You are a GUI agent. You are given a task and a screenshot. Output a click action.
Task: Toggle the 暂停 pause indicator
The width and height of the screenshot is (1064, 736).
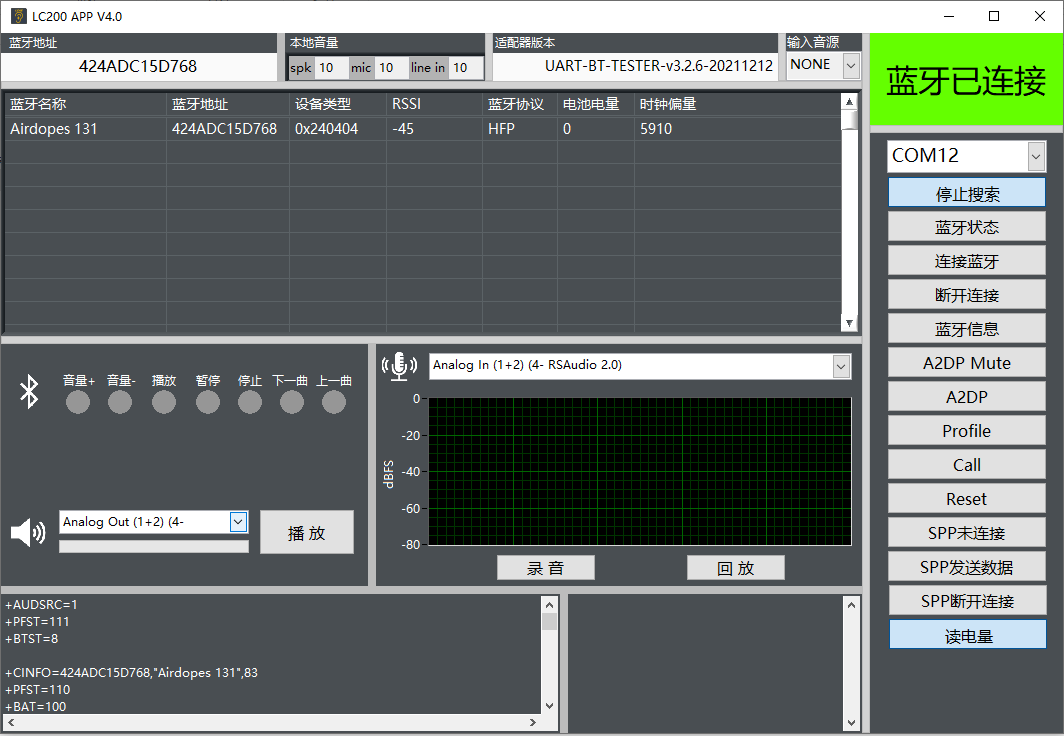[208, 402]
